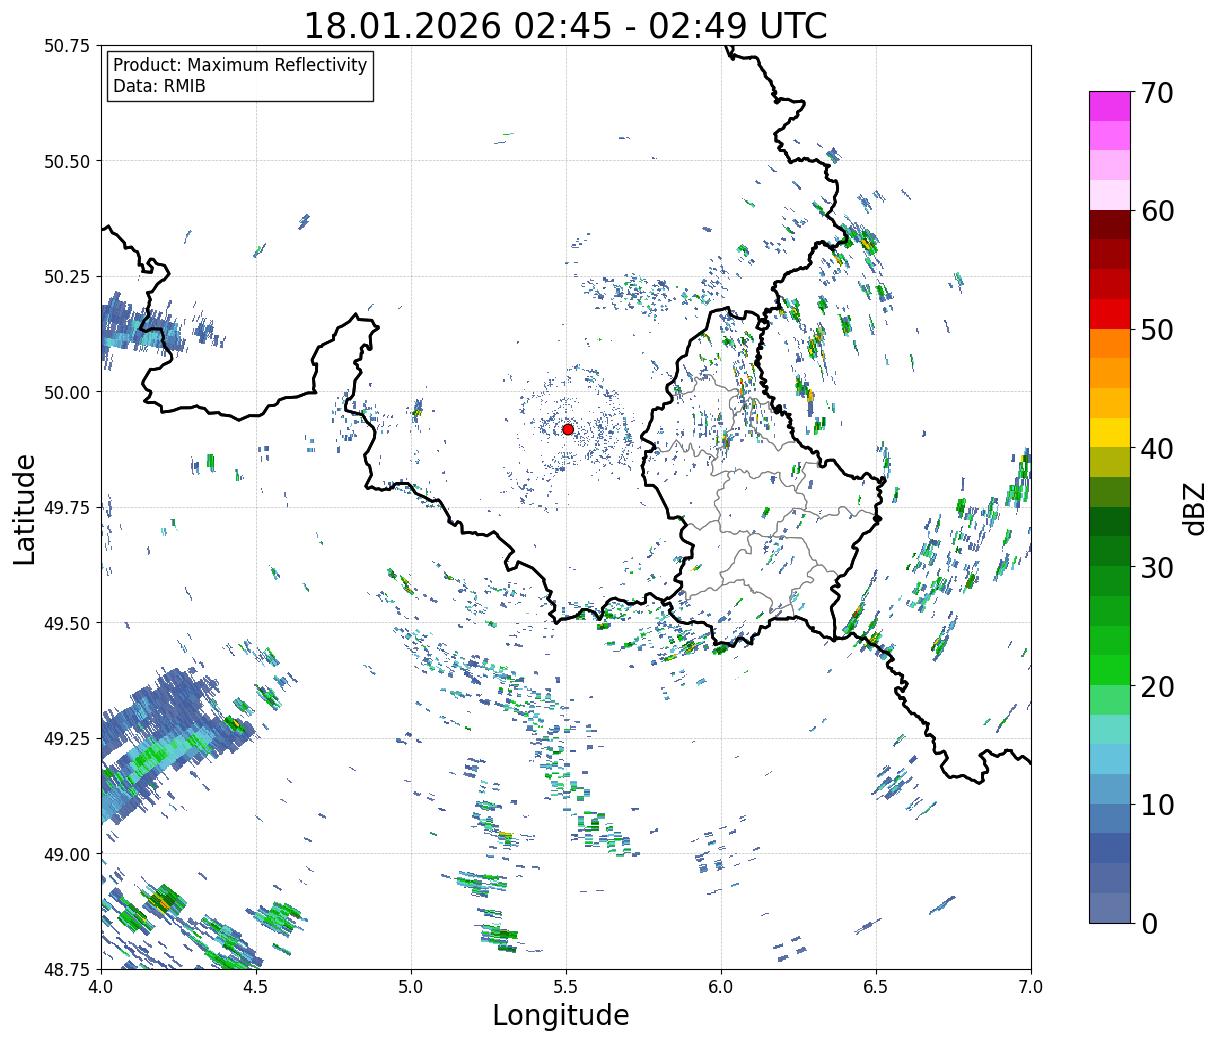Click the longitude tick label 6.5
1219x1040 pixels.
click(876, 987)
